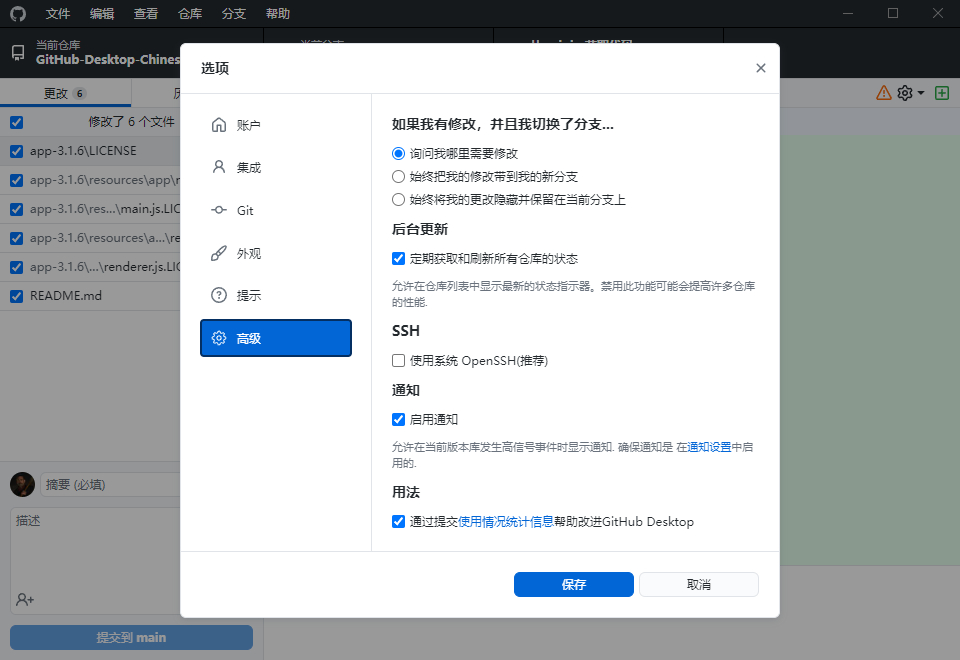Open the Git settings section
This screenshot has height=660, width=960.
coord(276,211)
